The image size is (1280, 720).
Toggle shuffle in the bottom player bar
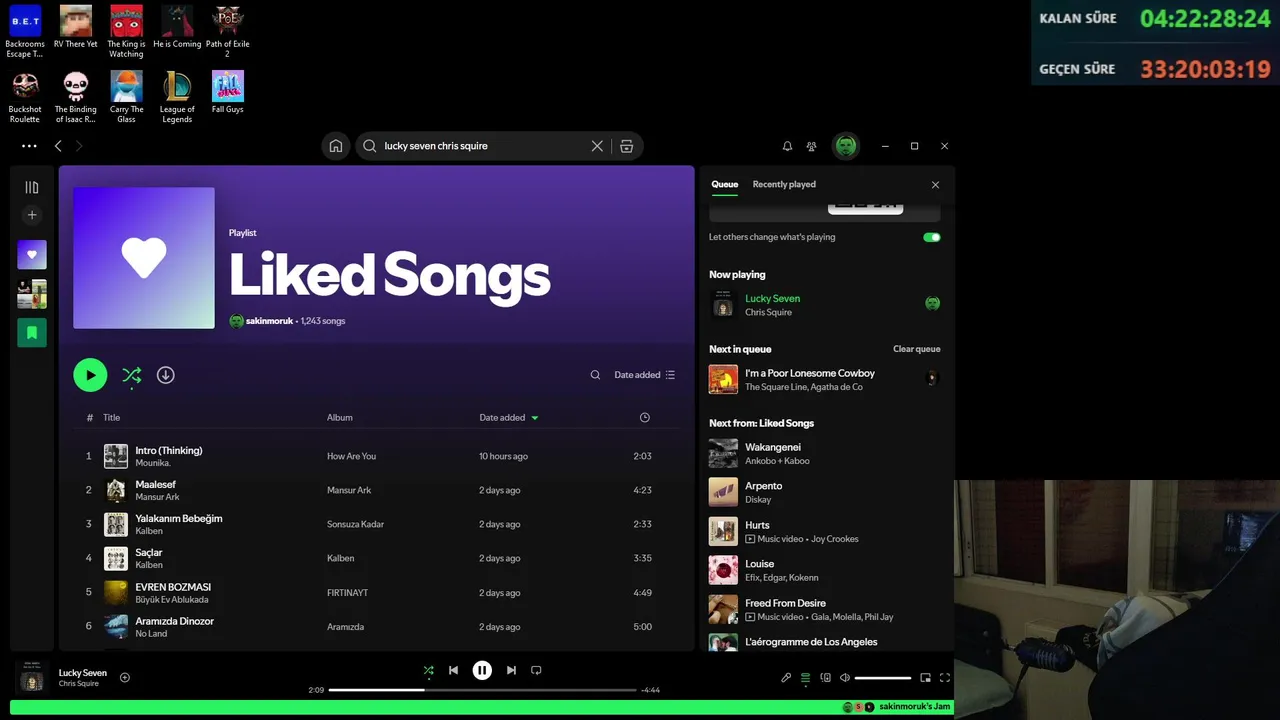[428, 671]
